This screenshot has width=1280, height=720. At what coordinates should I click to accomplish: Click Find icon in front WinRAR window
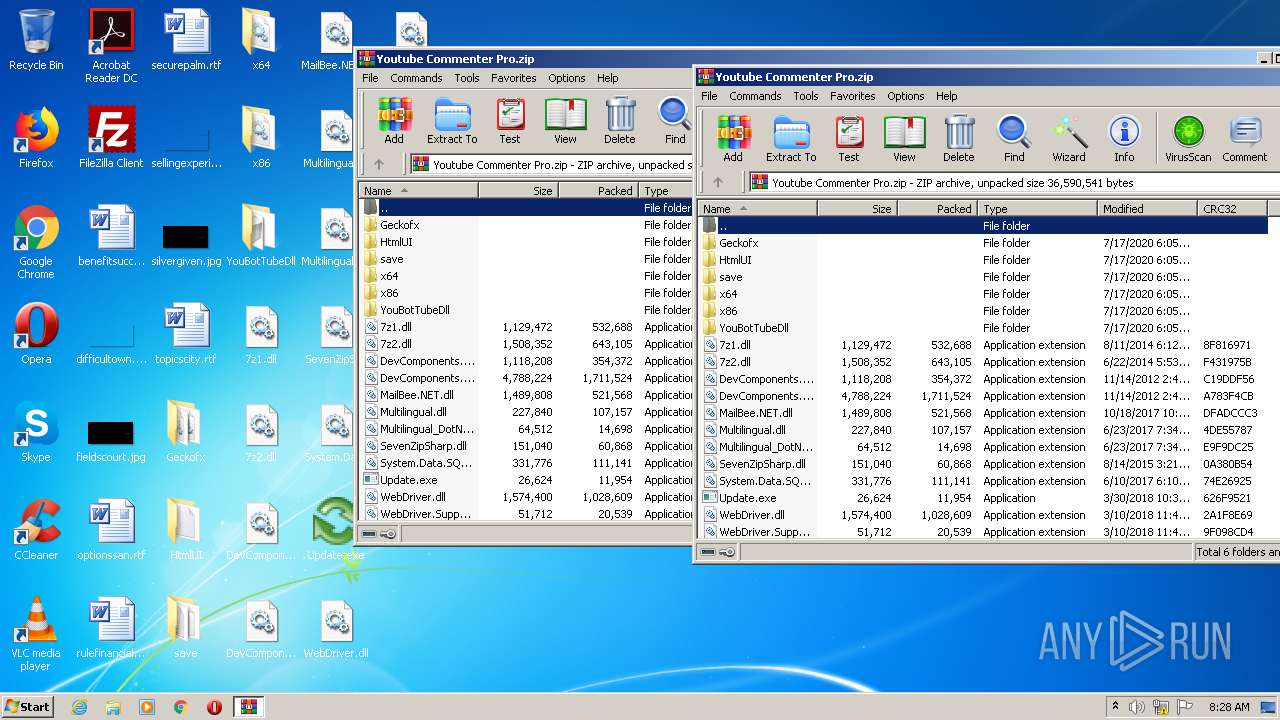point(1014,138)
